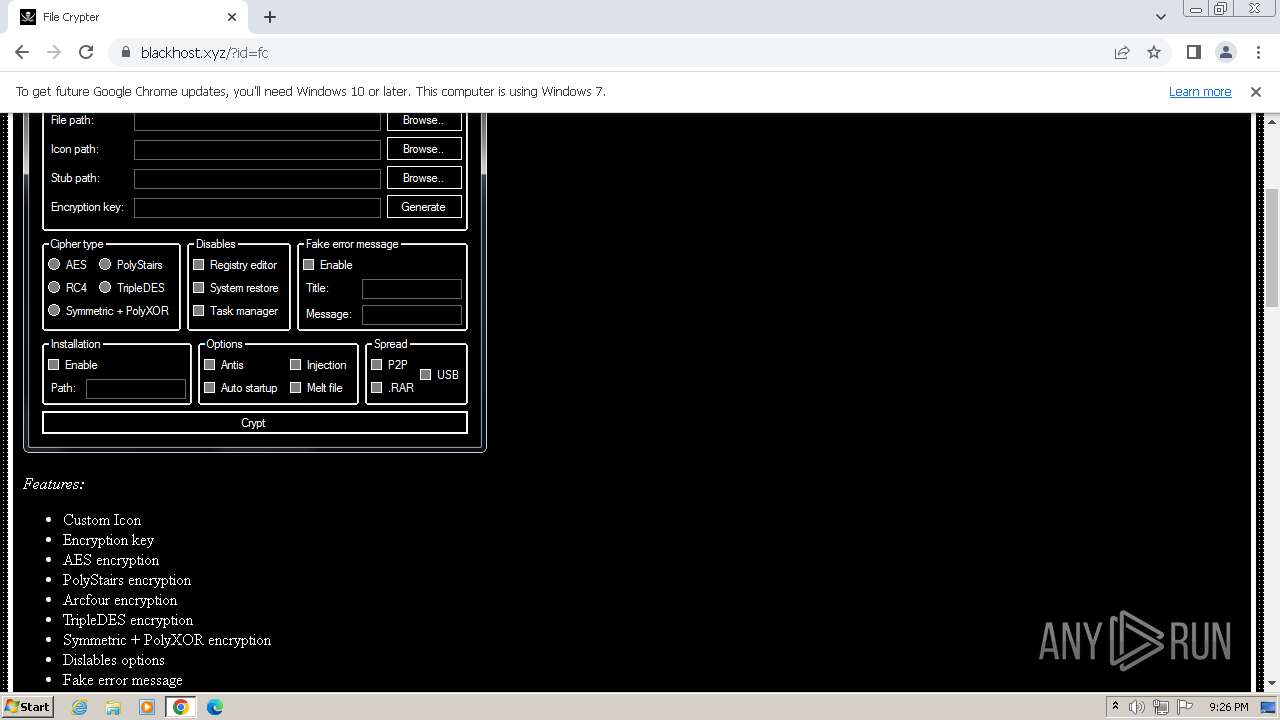
Task: Click the browser address bar URL
Action: point(205,52)
